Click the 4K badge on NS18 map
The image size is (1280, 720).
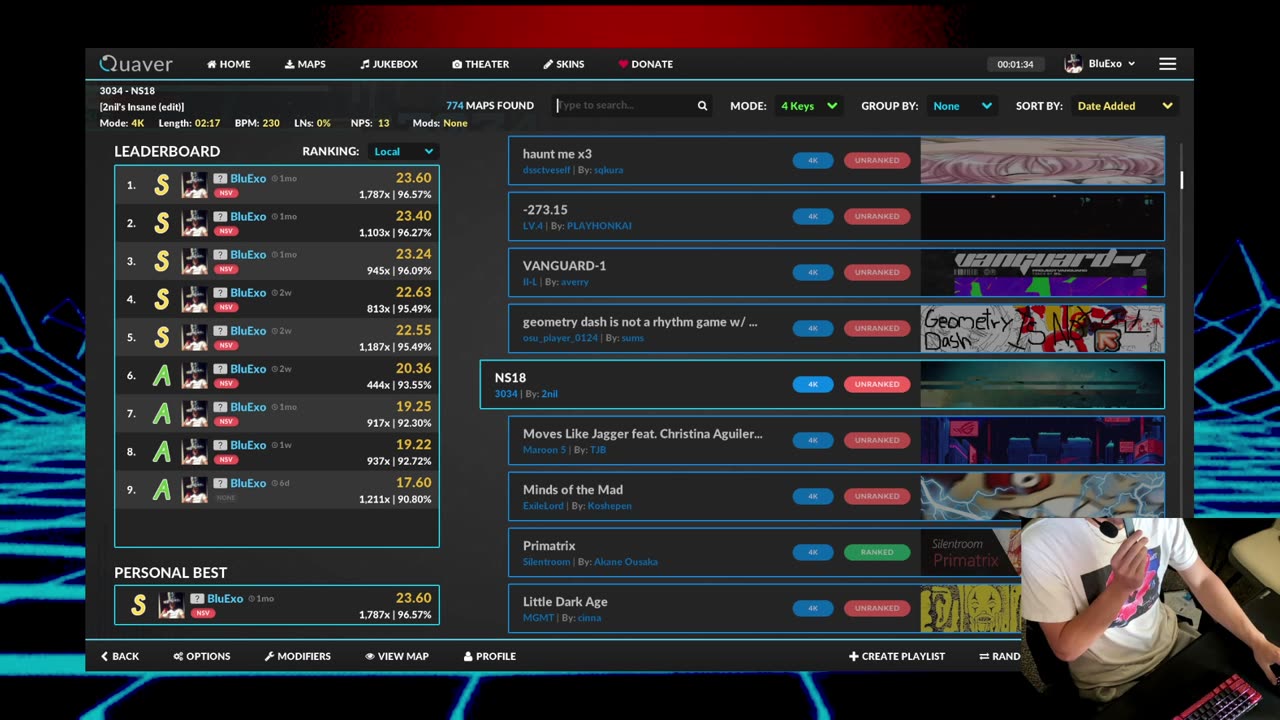pos(813,384)
